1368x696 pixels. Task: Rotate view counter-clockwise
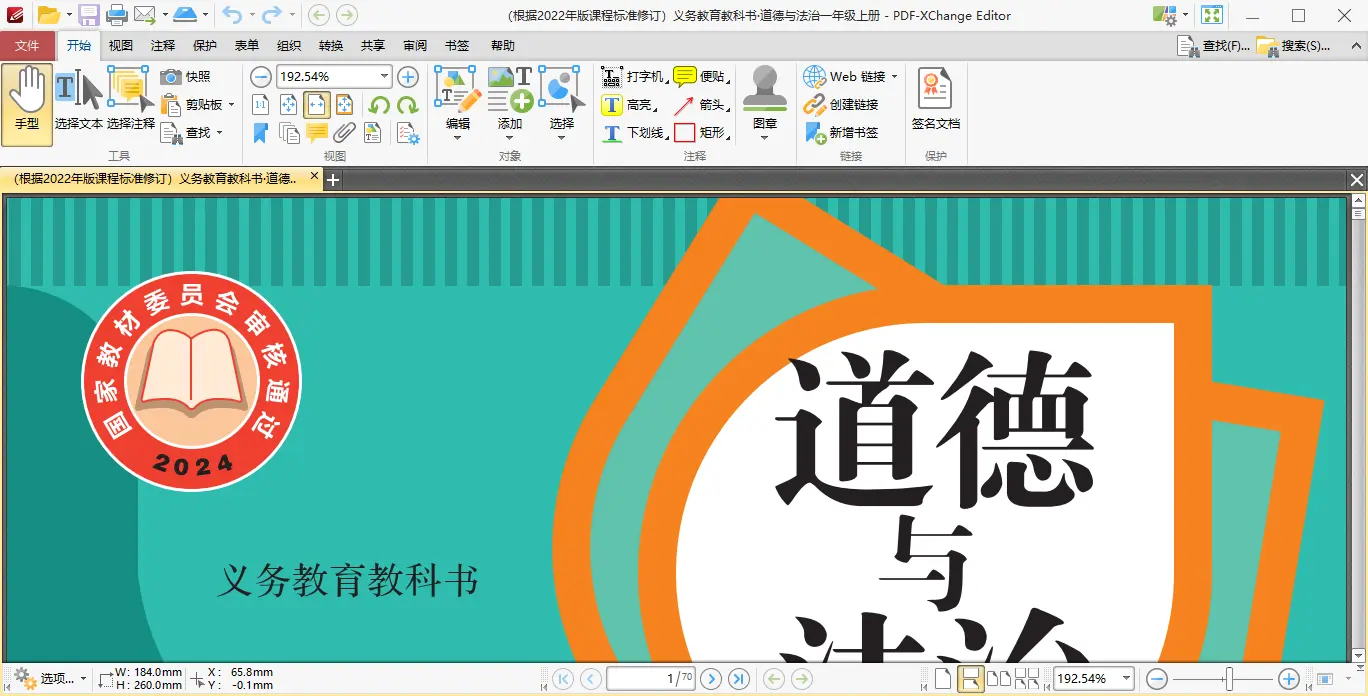(379, 105)
